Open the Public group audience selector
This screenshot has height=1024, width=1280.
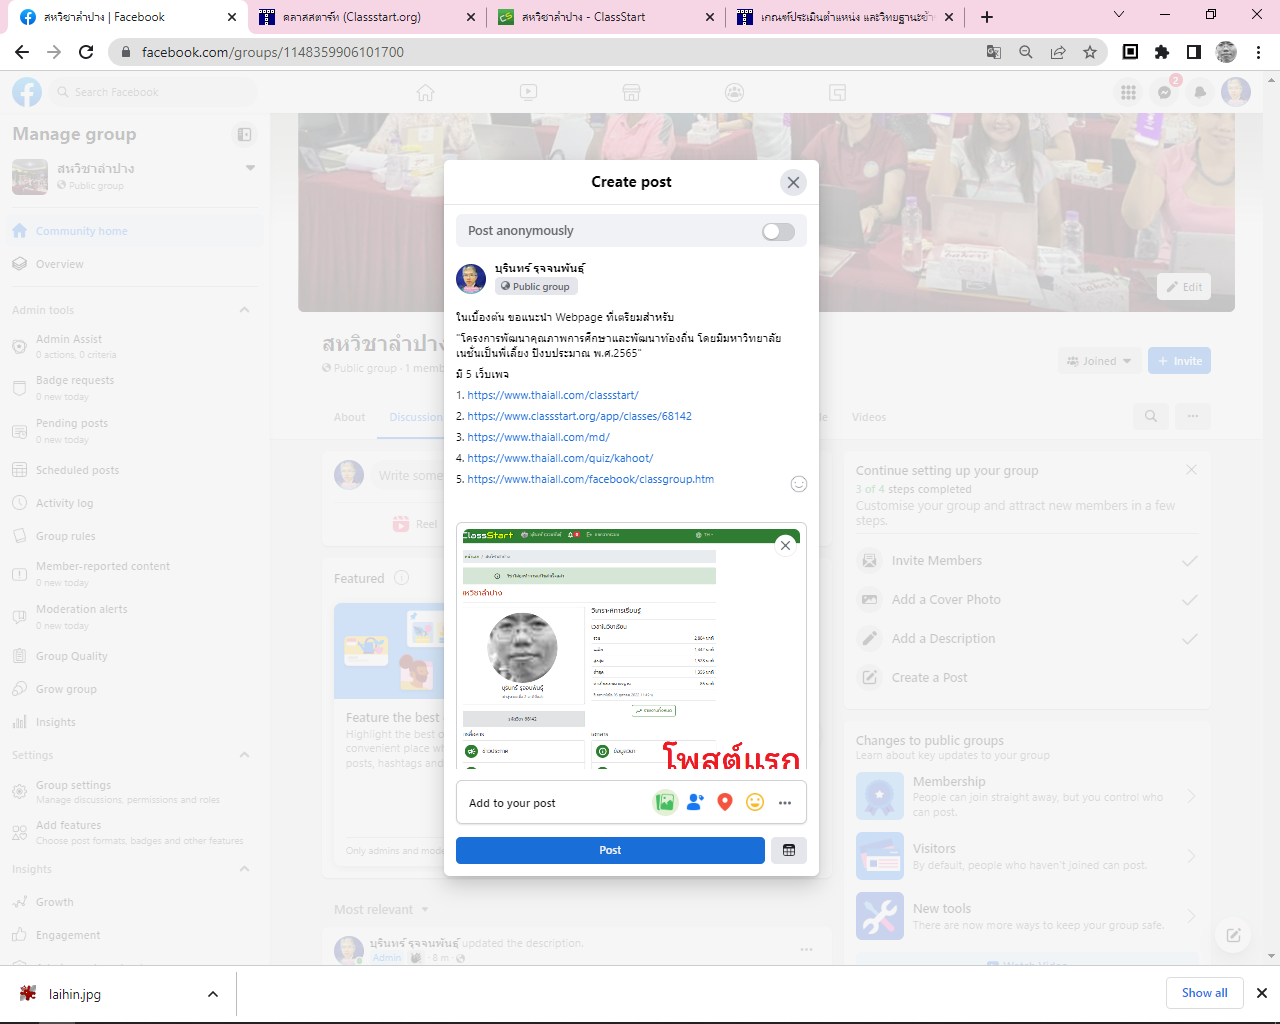(536, 286)
